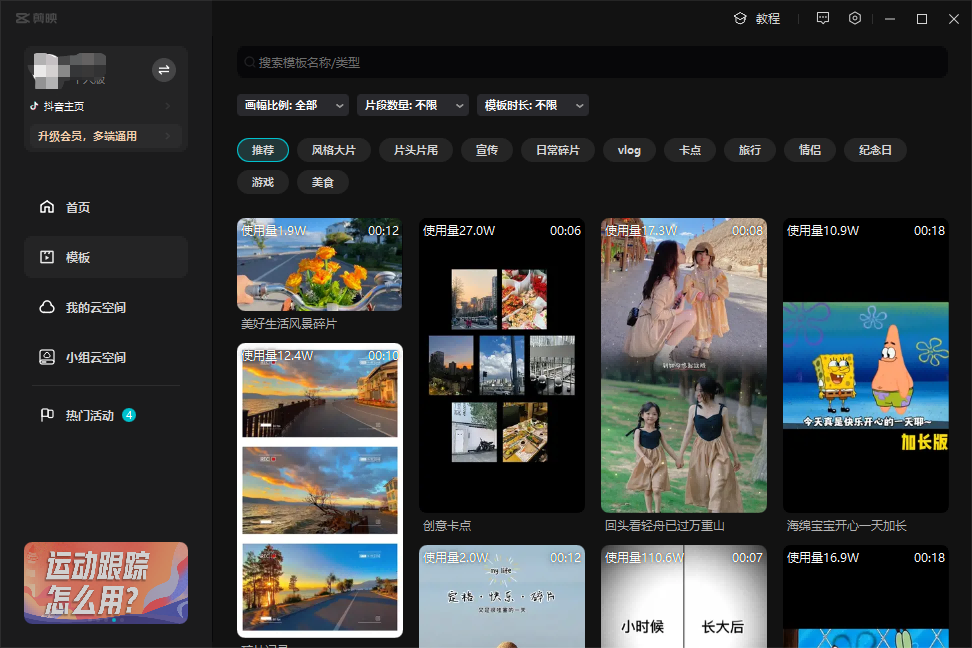Click the 热门活动 flag icon
The image size is (972, 648).
(47, 415)
